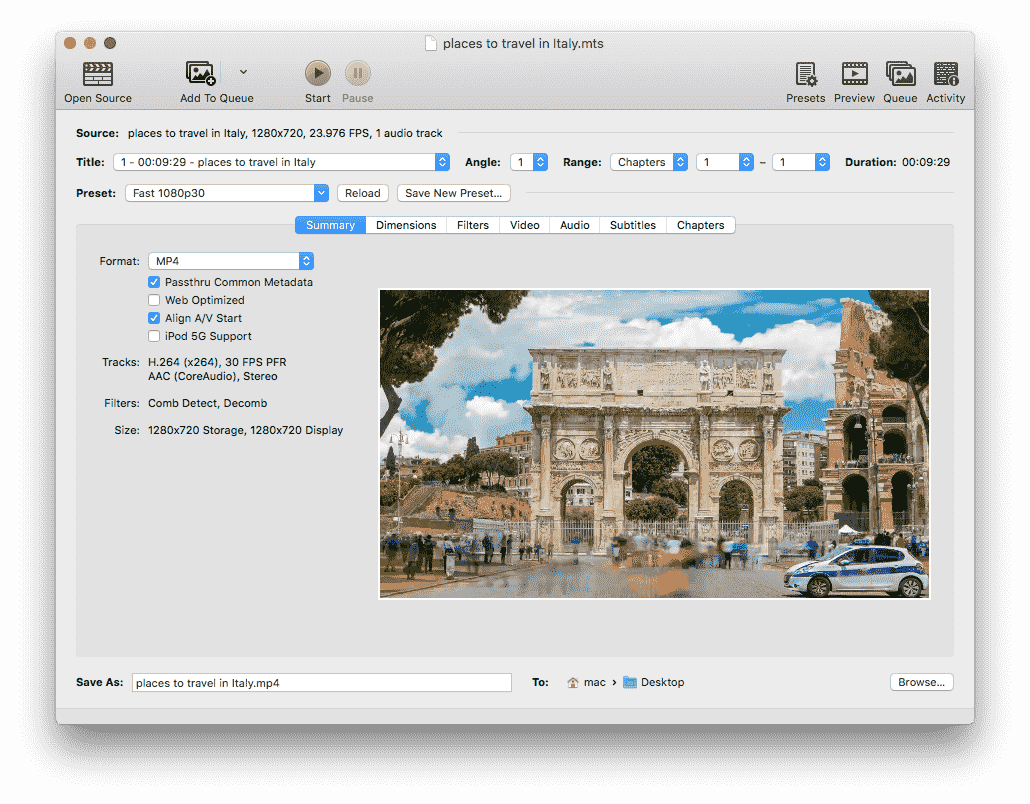Open the Activity log icon
This screenshot has width=1030, height=804.
click(945, 74)
